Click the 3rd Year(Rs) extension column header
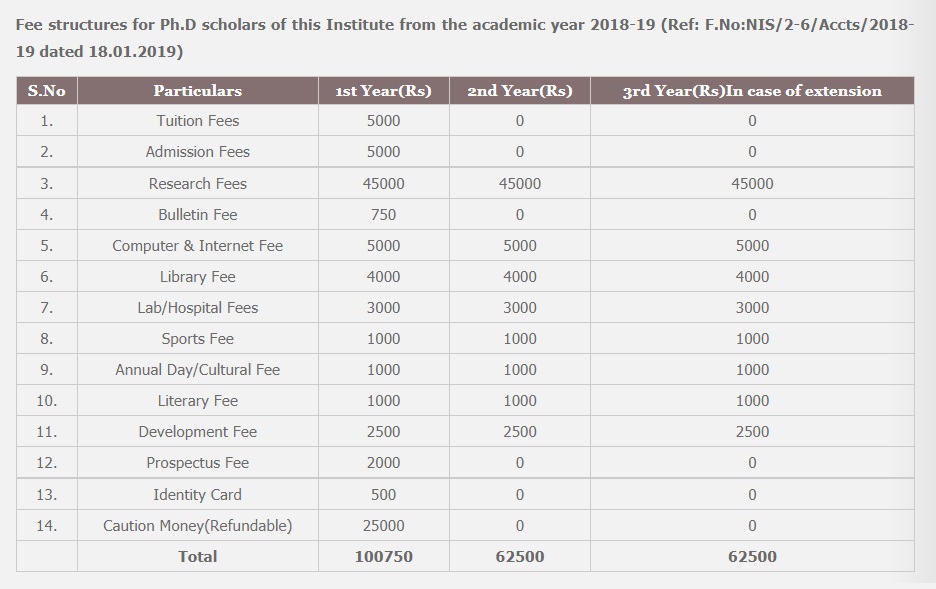This screenshot has height=589, width=936. click(752, 91)
